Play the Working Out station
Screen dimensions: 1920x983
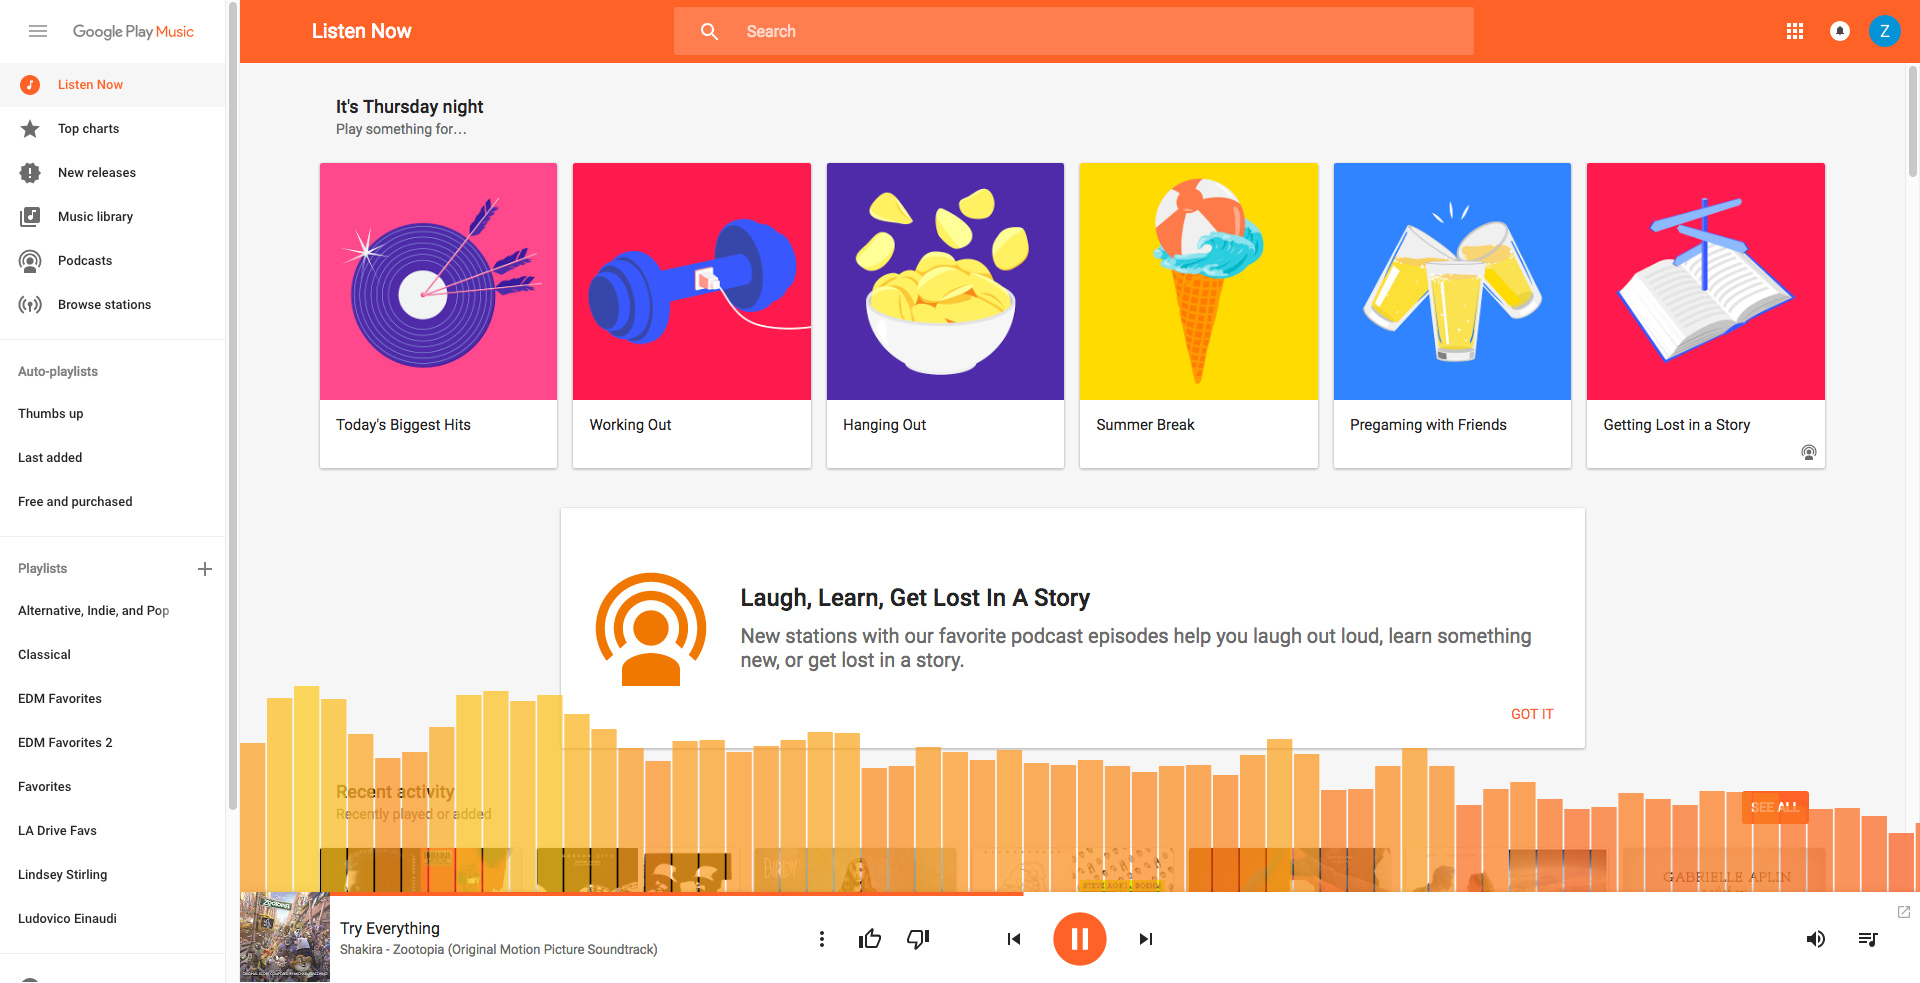tap(692, 315)
